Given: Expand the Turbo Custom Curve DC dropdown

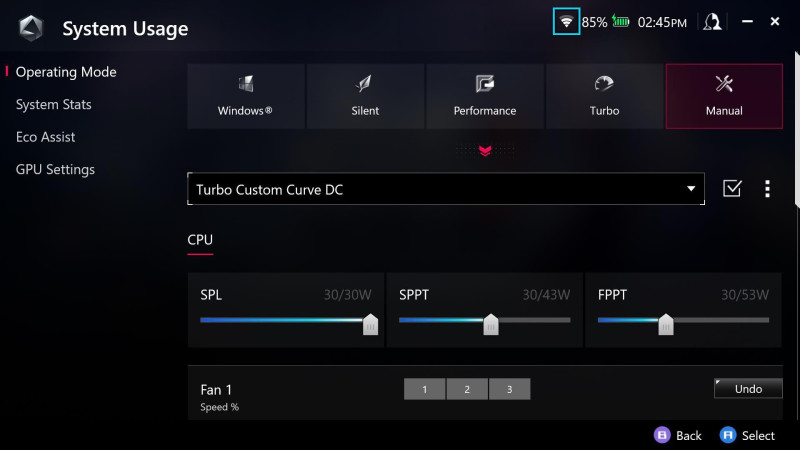Looking at the screenshot, I should [x=446, y=189].
